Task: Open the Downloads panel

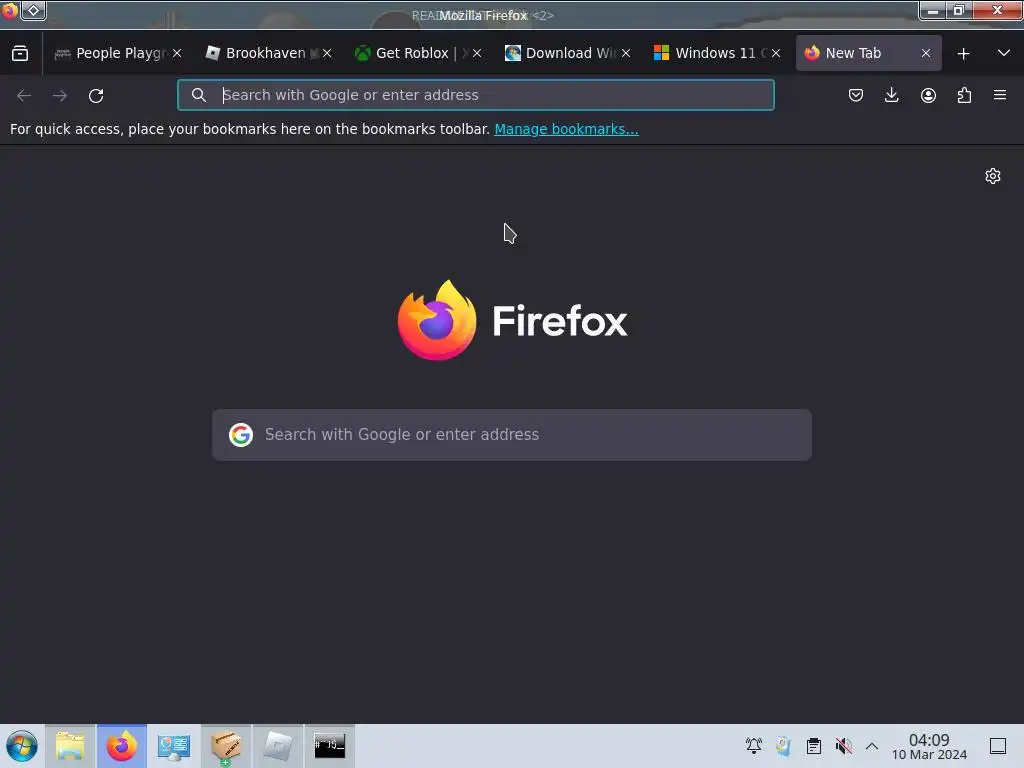Action: (891, 95)
